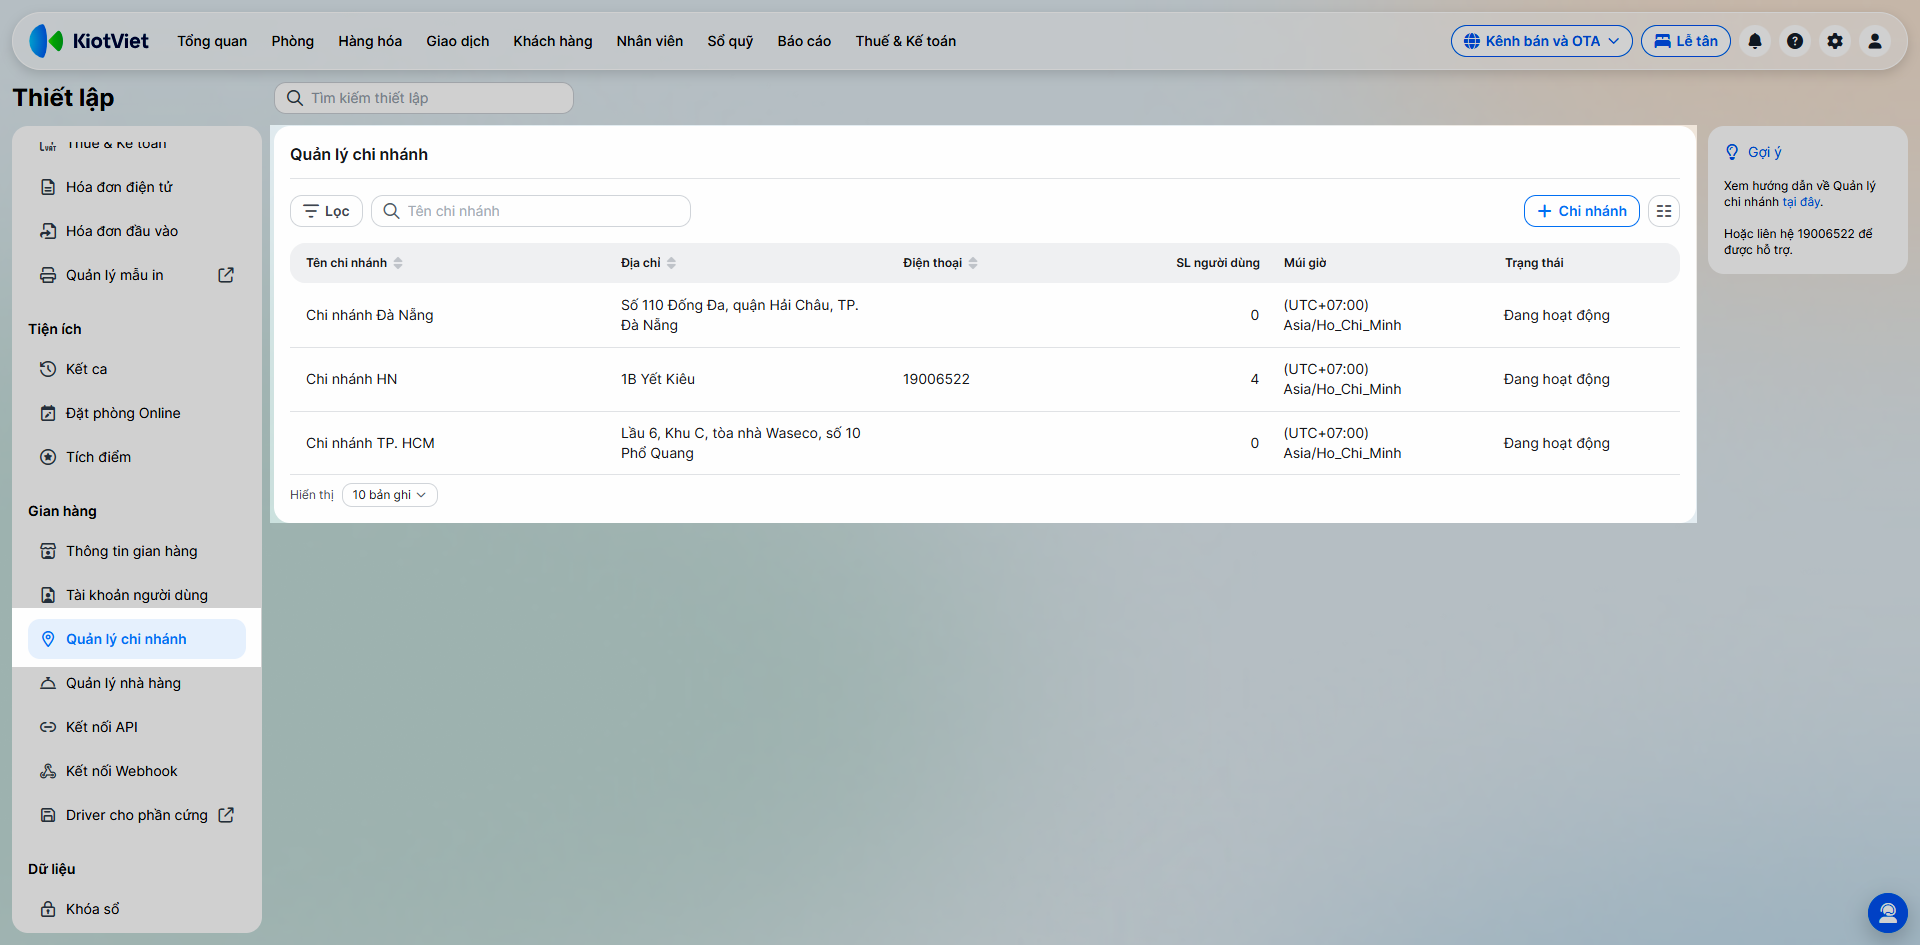Click the Gợi ý lightbulb icon
Image resolution: width=1920 pixels, height=945 pixels.
(x=1732, y=152)
